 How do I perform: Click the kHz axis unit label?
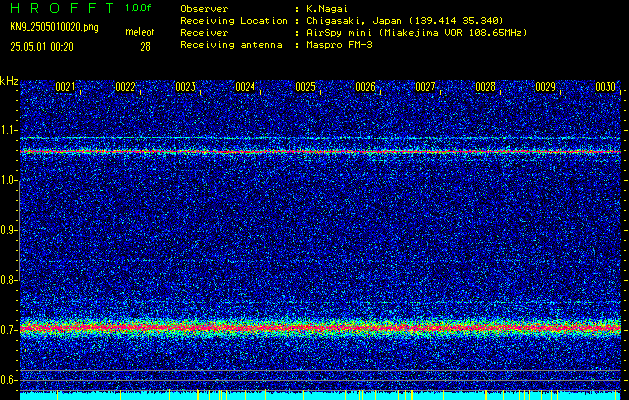coord(9,81)
